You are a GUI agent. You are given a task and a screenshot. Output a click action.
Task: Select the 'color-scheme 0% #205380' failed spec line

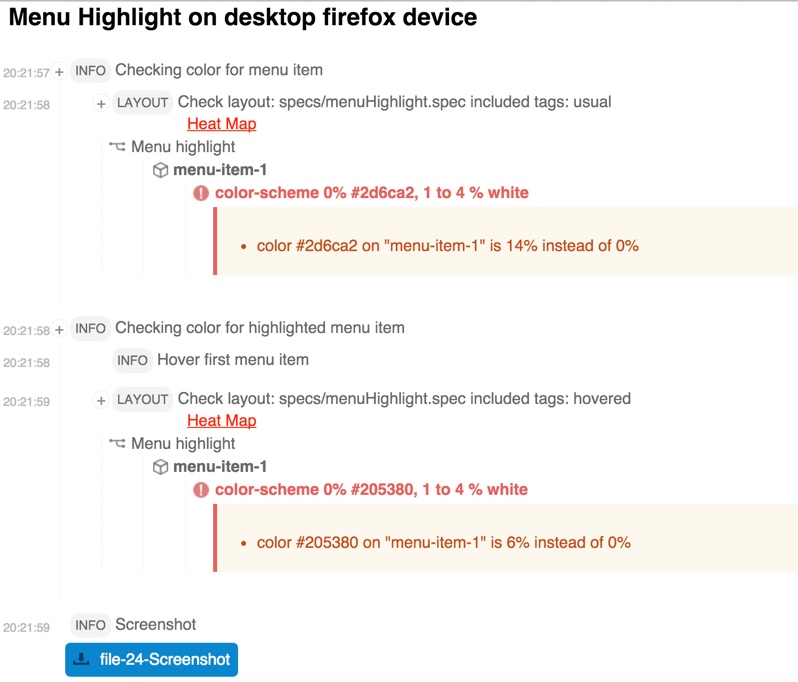coord(371,490)
